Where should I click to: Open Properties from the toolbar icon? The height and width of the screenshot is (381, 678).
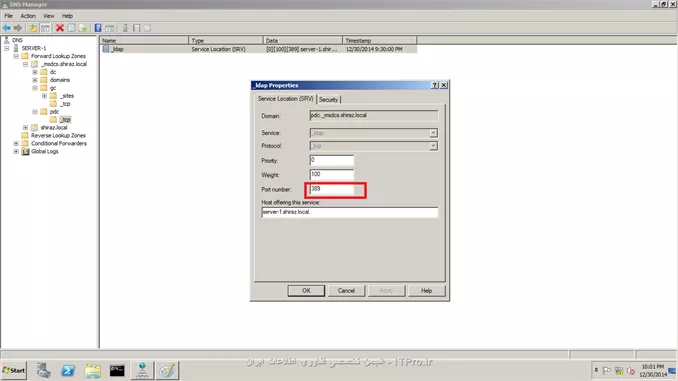(x=71, y=28)
